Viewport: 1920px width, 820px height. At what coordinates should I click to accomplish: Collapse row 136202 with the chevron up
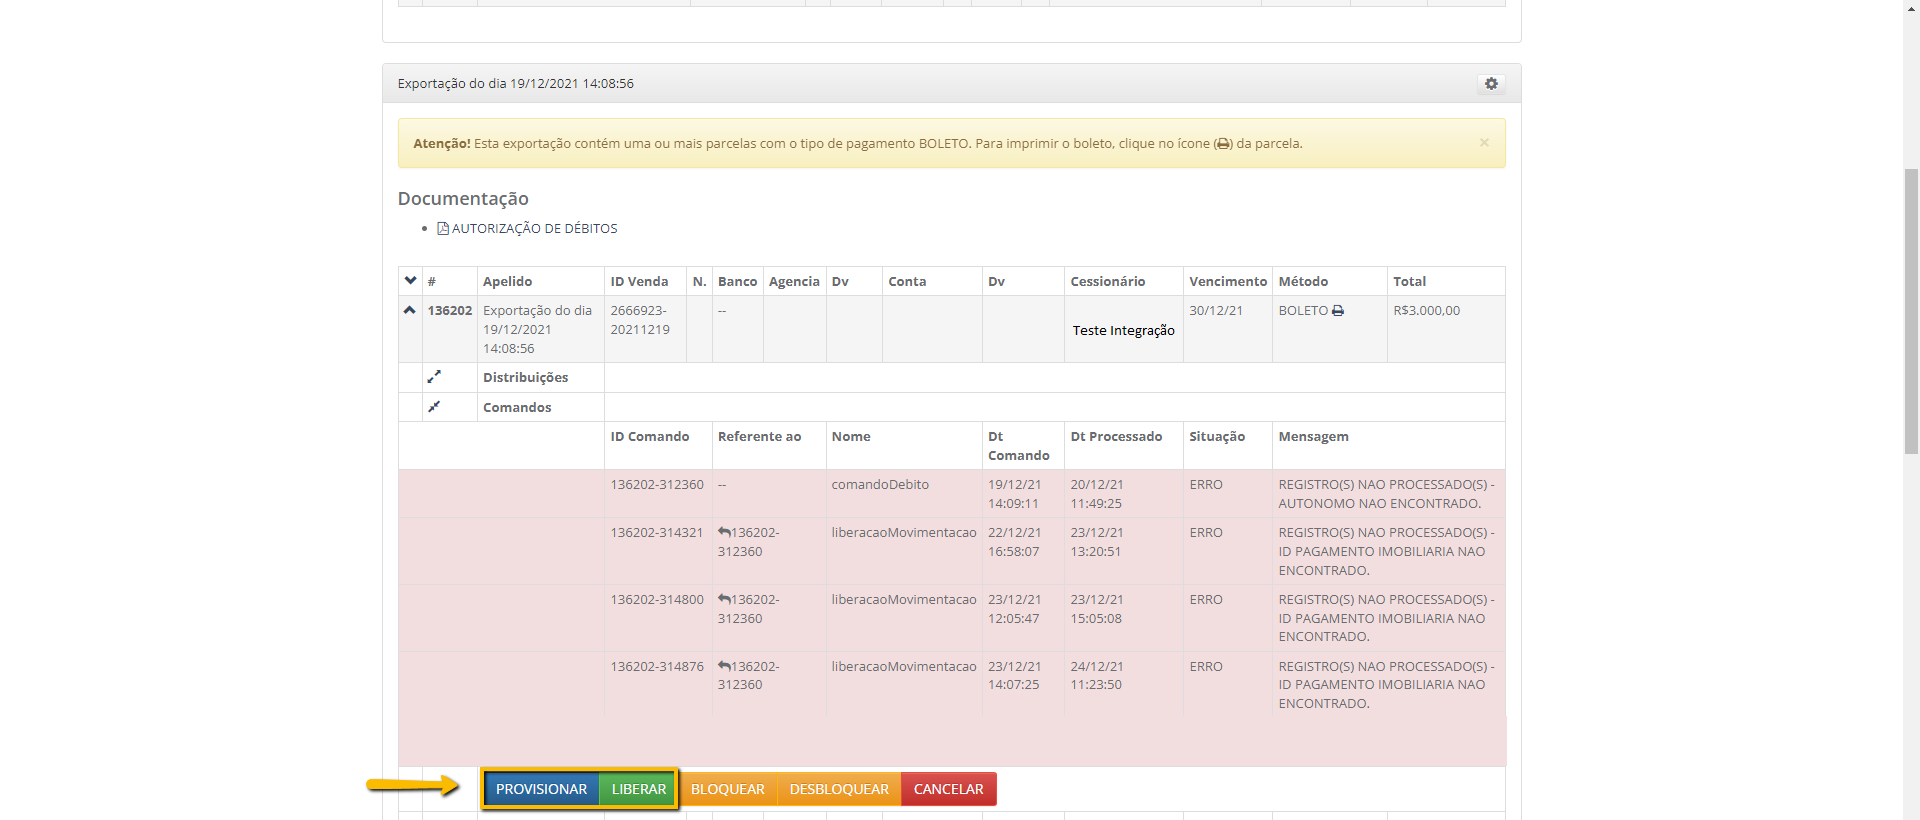[410, 311]
